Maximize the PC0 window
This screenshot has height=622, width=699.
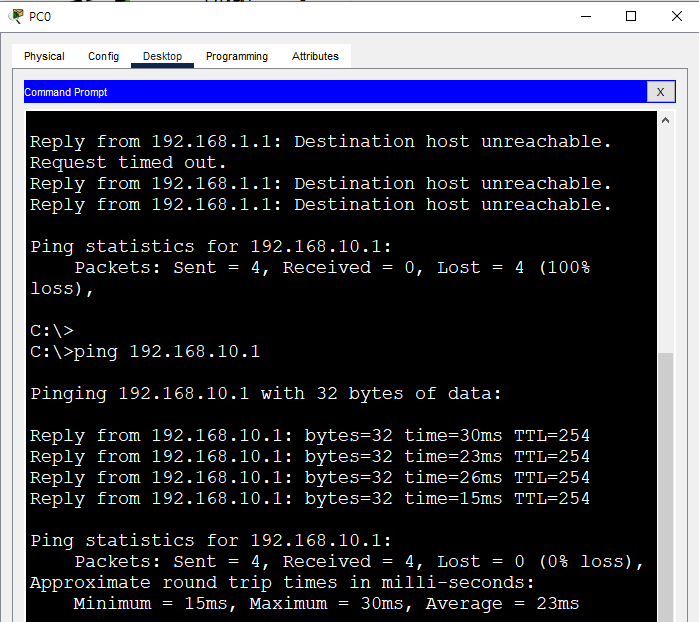tap(631, 16)
